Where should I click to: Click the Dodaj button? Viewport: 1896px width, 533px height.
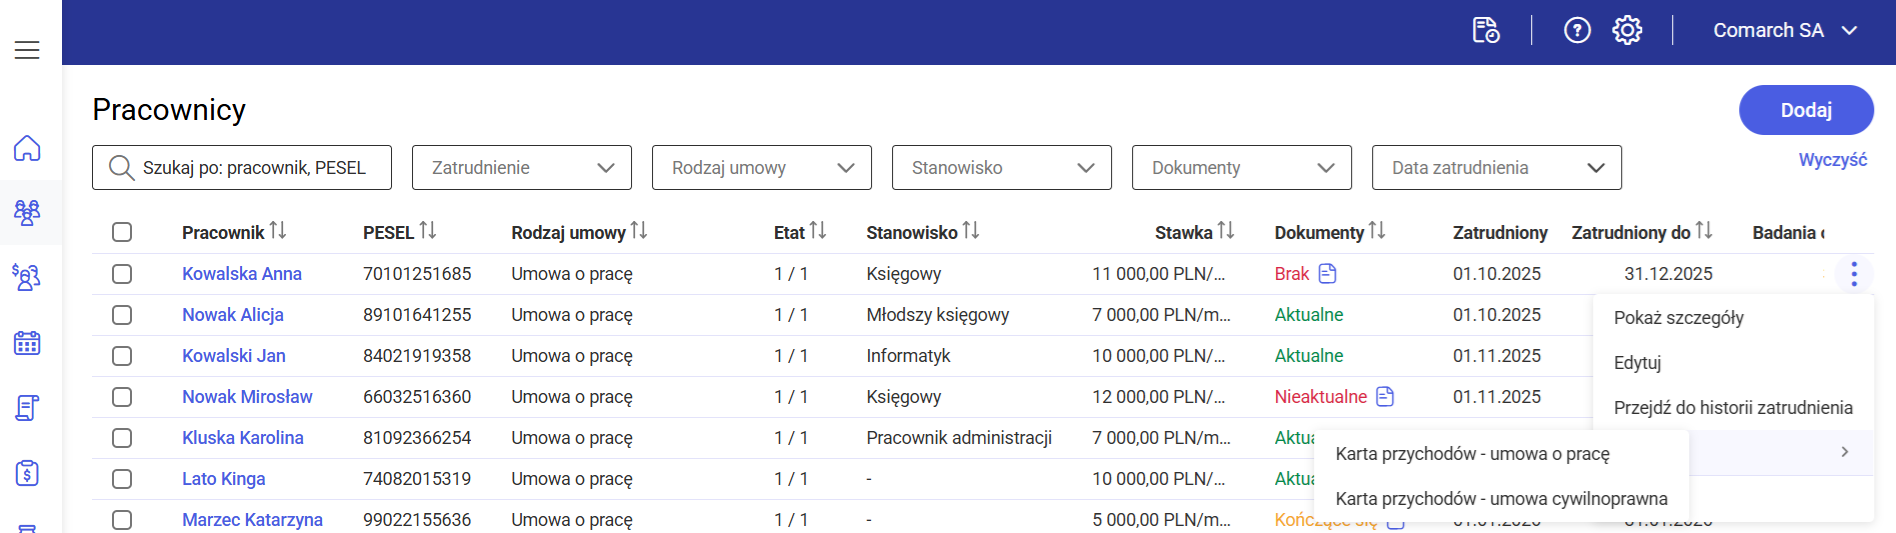tap(1805, 110)
